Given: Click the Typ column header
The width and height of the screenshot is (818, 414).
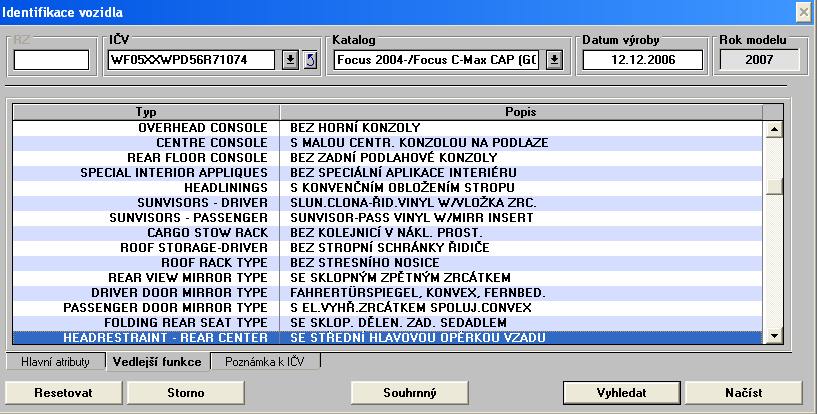Looking at the screenshot, I should pyautogui.click(x=146, y=112).
